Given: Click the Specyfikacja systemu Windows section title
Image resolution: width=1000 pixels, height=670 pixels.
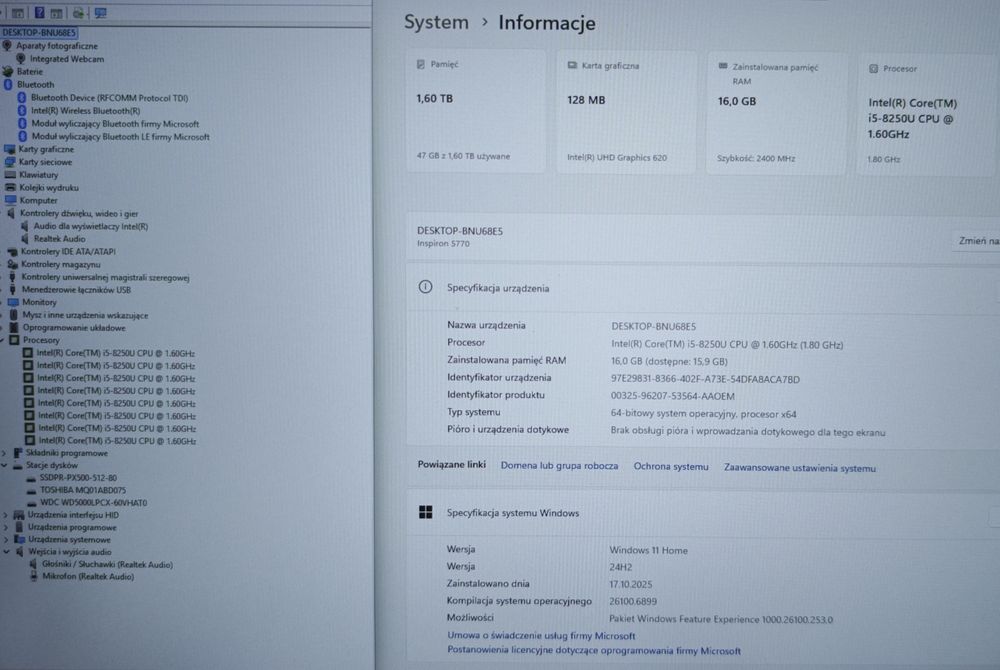Looking at the screenshot, I should point(513,513).
